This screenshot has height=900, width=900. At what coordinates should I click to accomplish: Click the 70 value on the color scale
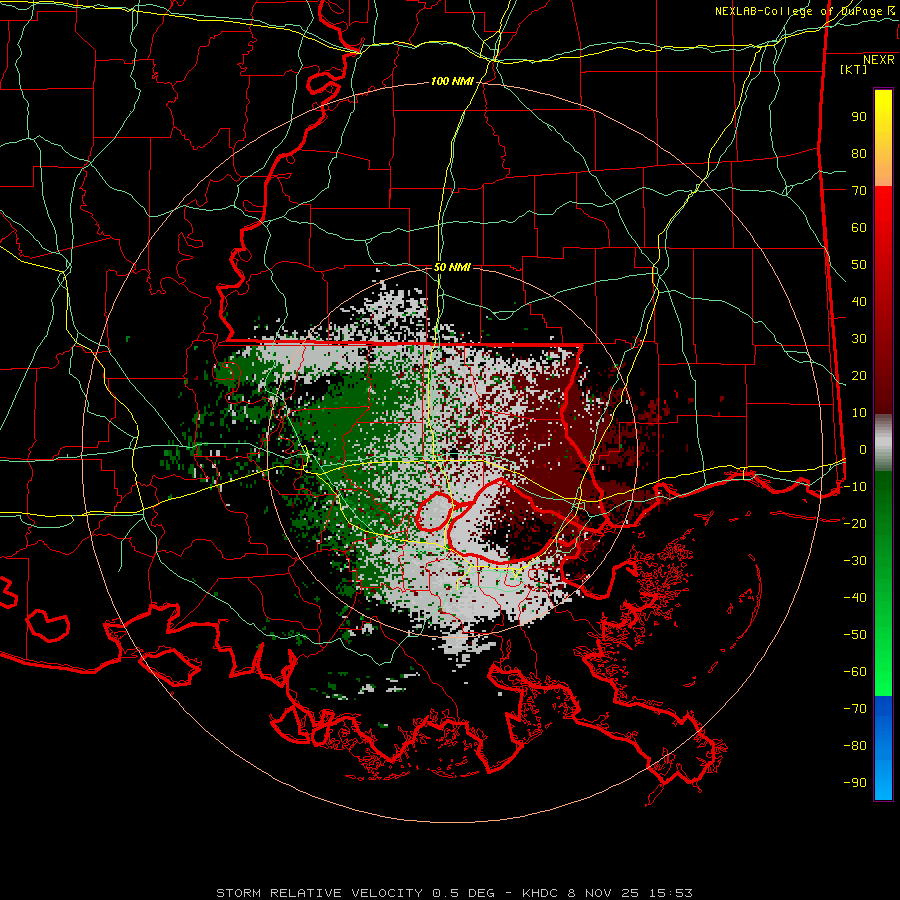859,191
